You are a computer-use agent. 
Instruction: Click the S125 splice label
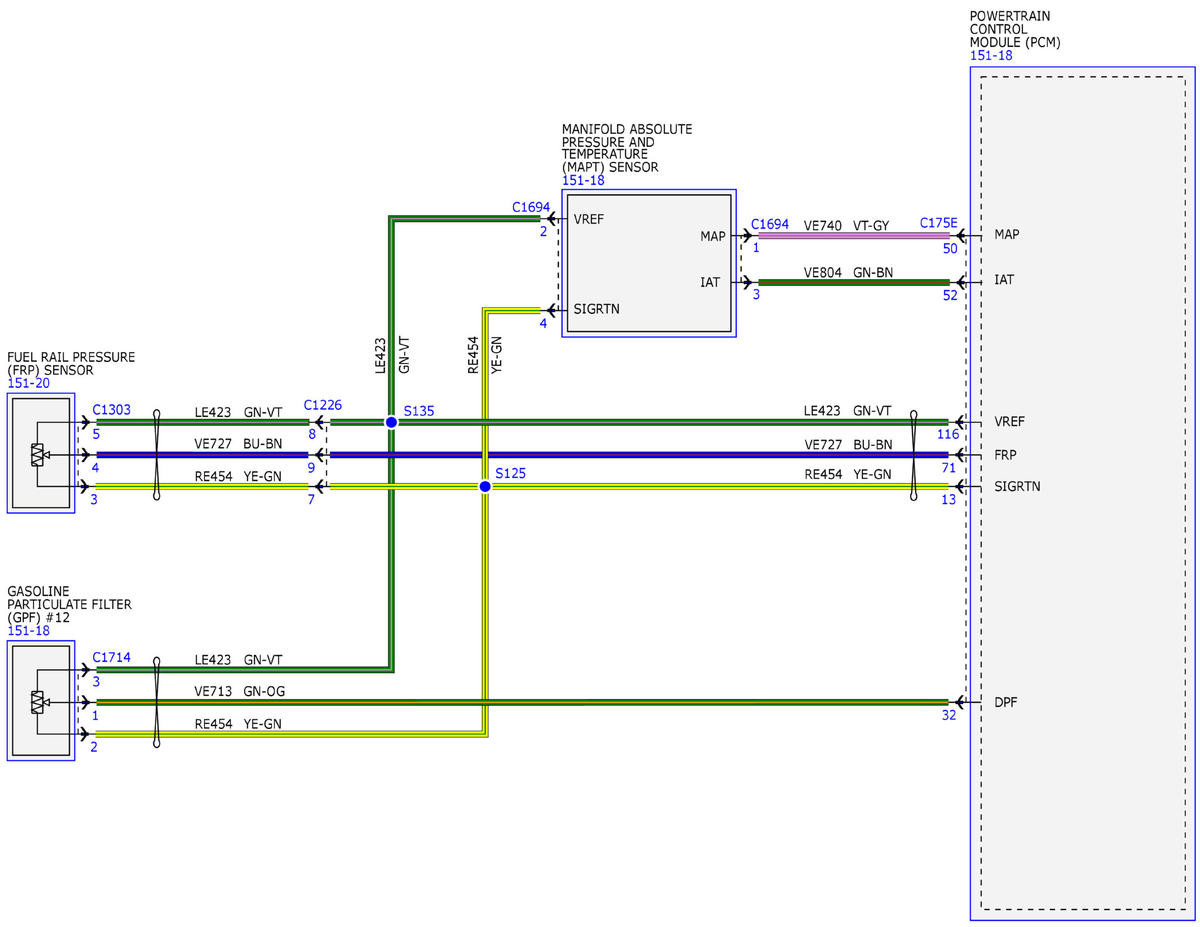click(x=510, y=472)
